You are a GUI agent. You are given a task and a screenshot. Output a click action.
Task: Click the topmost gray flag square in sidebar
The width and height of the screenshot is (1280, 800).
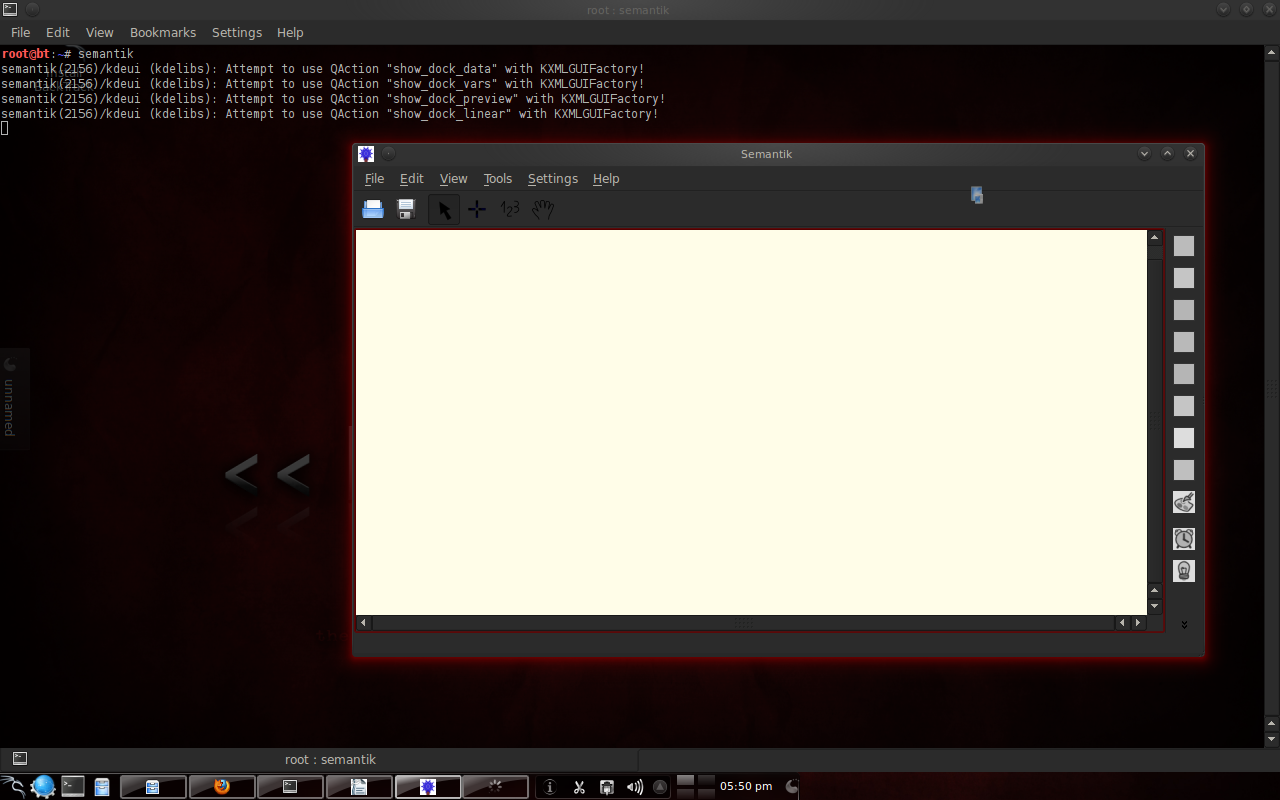tap(1184, 246)
